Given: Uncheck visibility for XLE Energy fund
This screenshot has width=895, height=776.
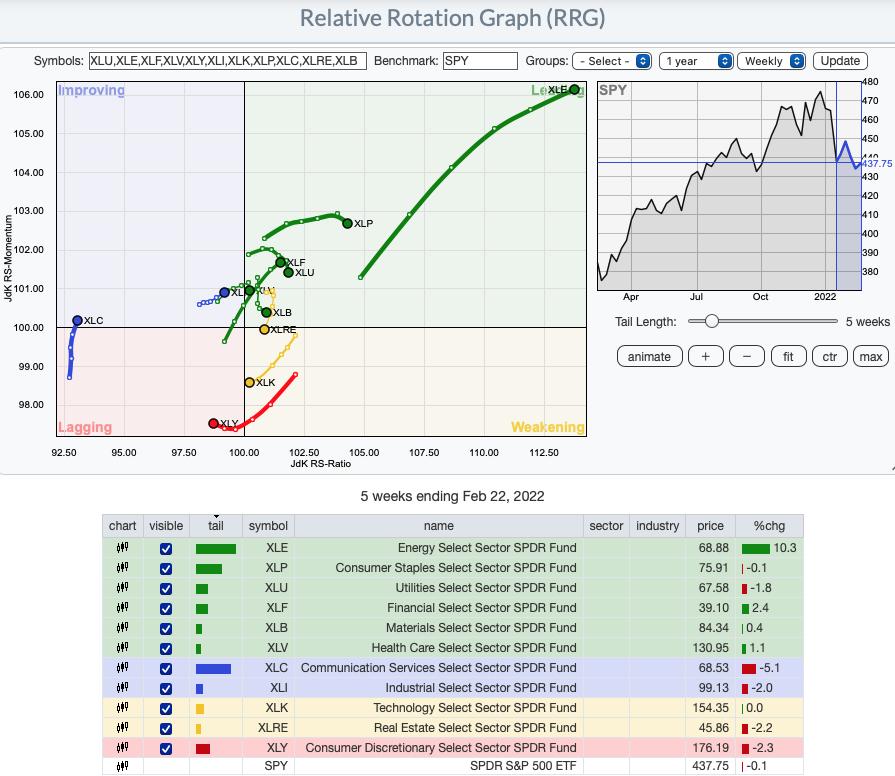Looking at the screenshot, I should [166, 548].
